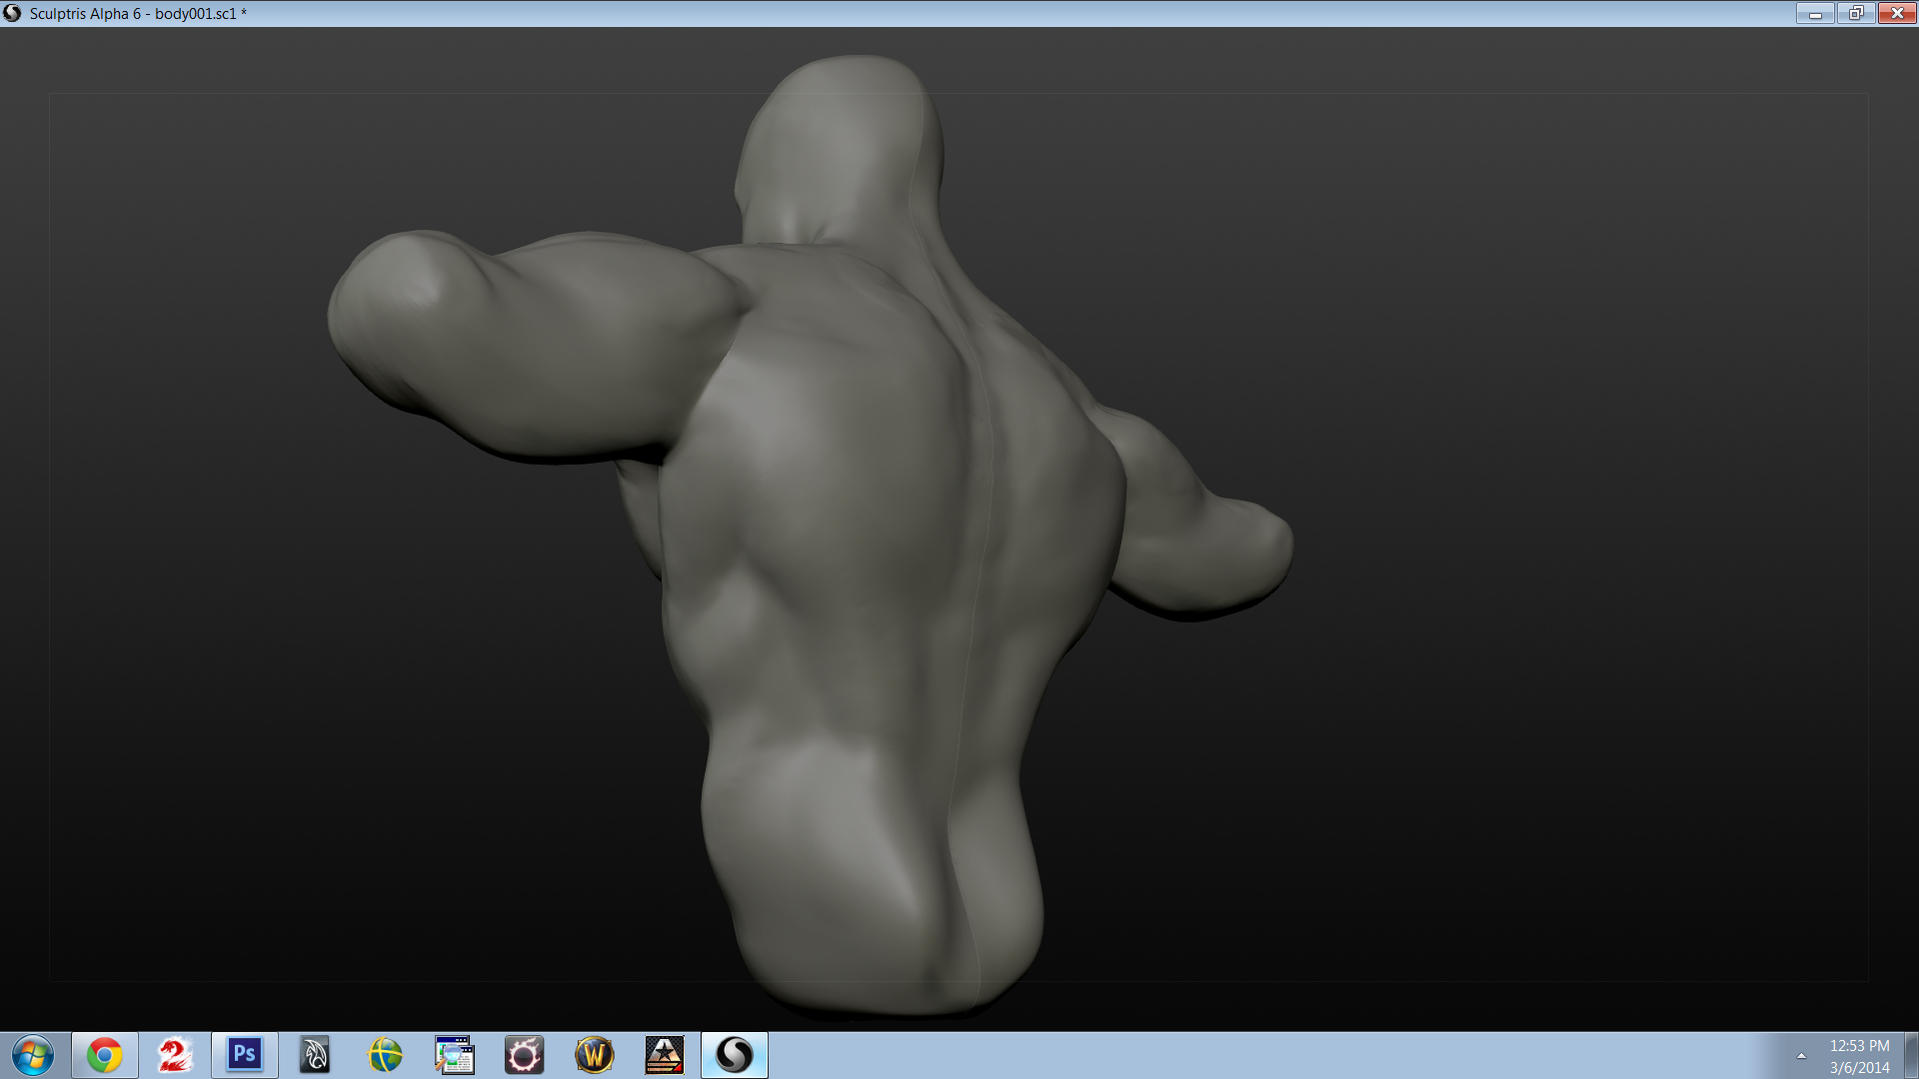Show hidden system tray icons arrow
Image resolution: width=1919 pixels, height=1079 pixels.
(1801, 1056)
